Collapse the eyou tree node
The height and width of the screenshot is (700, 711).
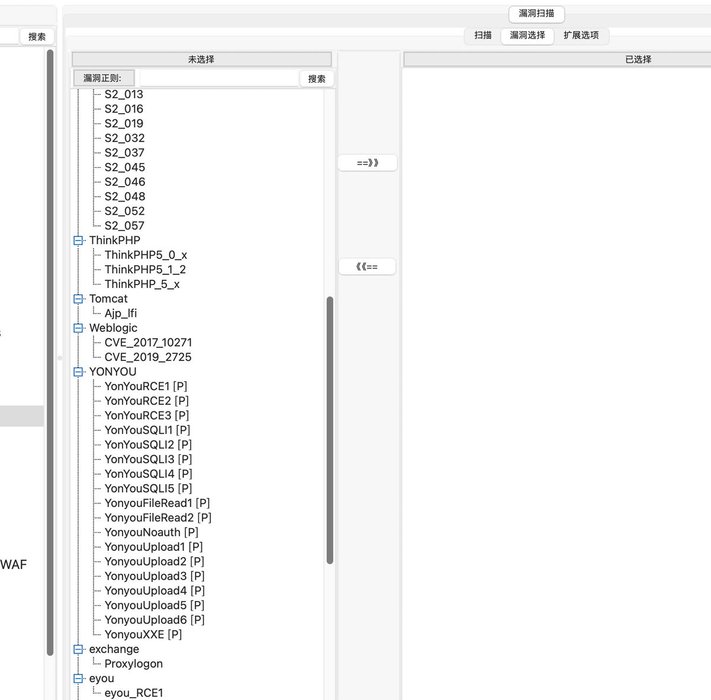(x=79, y=678)
